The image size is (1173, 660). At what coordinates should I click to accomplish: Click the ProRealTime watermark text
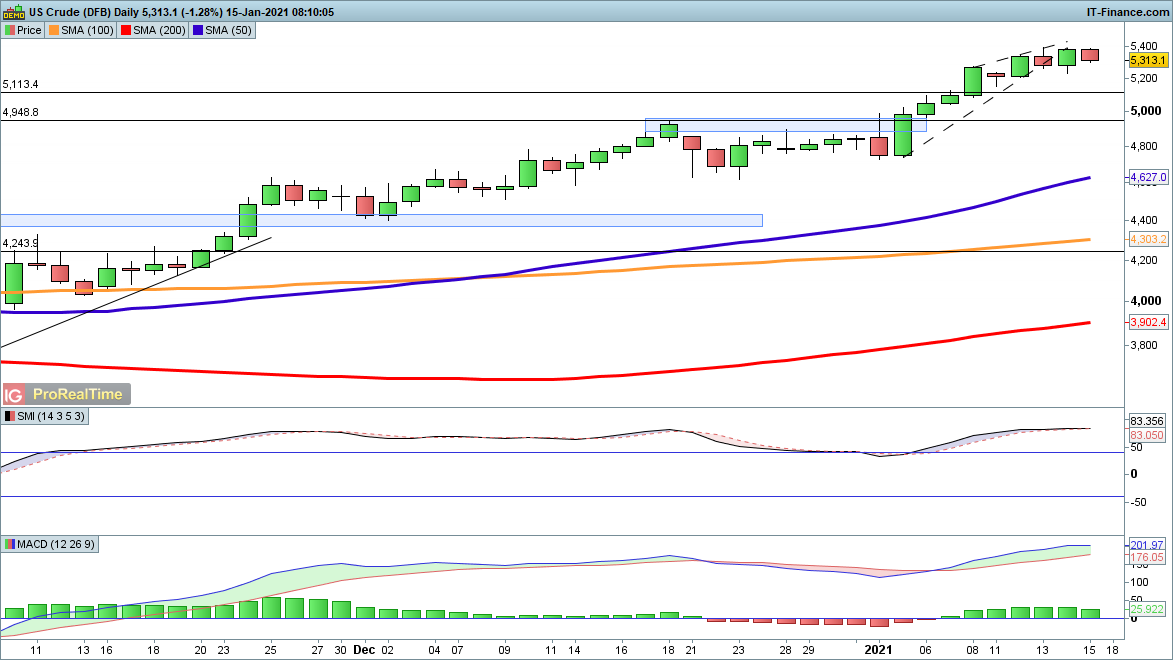tap(77, 394)
